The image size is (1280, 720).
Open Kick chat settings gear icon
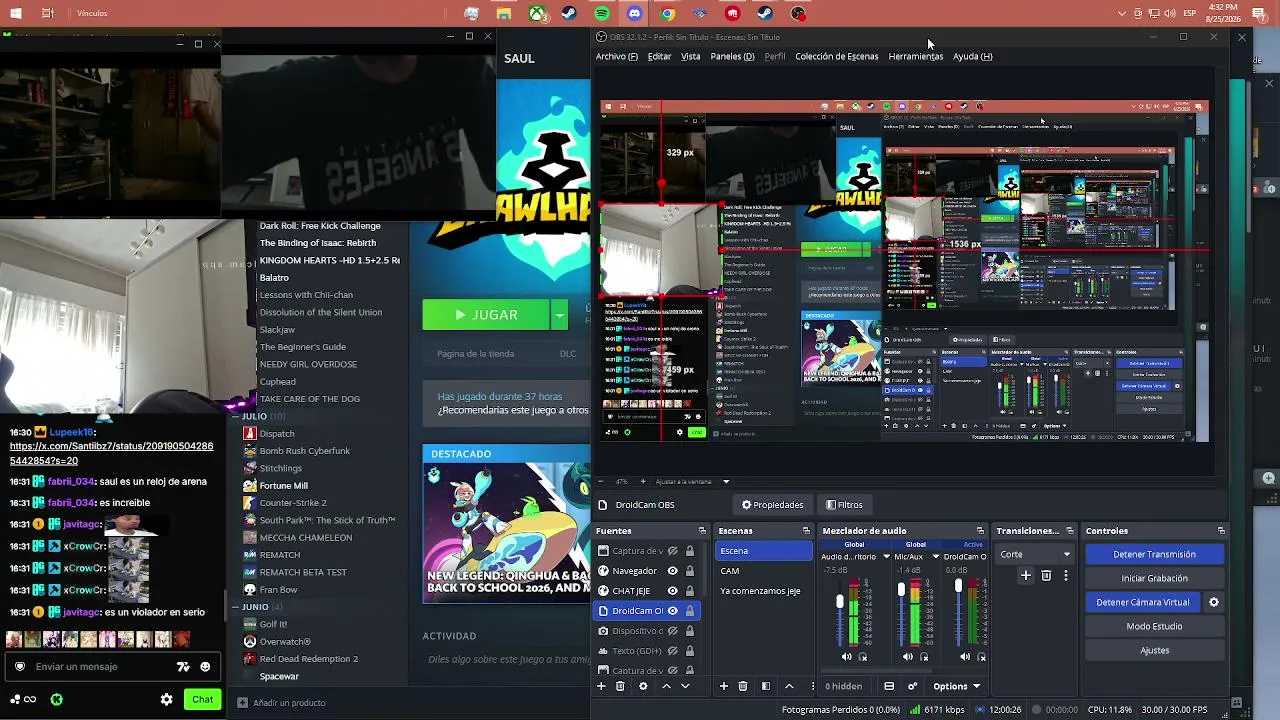(167, 699)
